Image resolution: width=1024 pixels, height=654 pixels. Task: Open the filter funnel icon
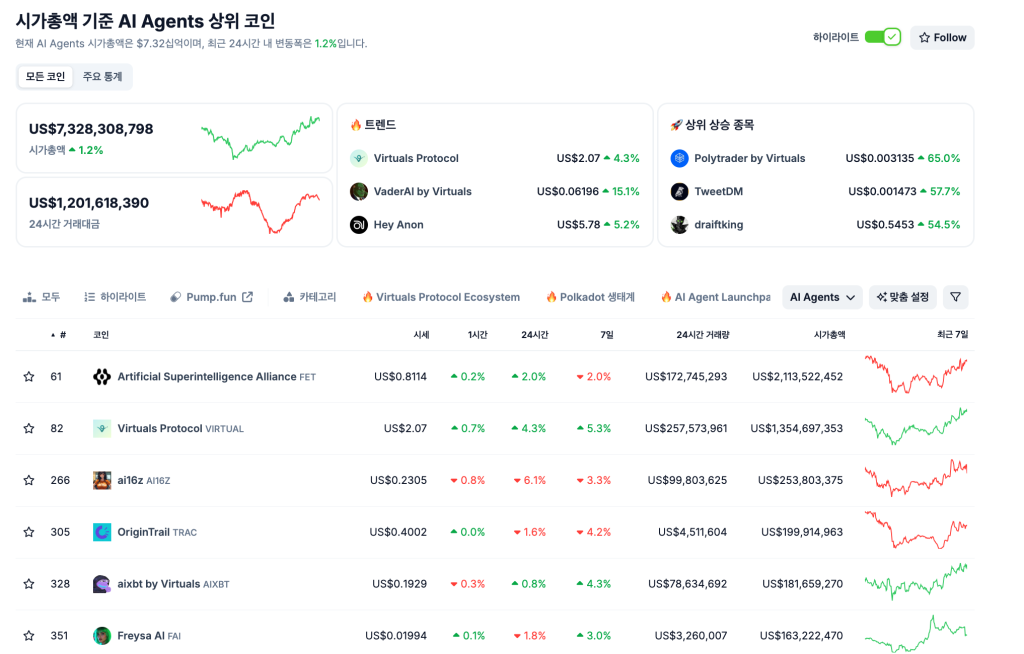coord(955,297)
